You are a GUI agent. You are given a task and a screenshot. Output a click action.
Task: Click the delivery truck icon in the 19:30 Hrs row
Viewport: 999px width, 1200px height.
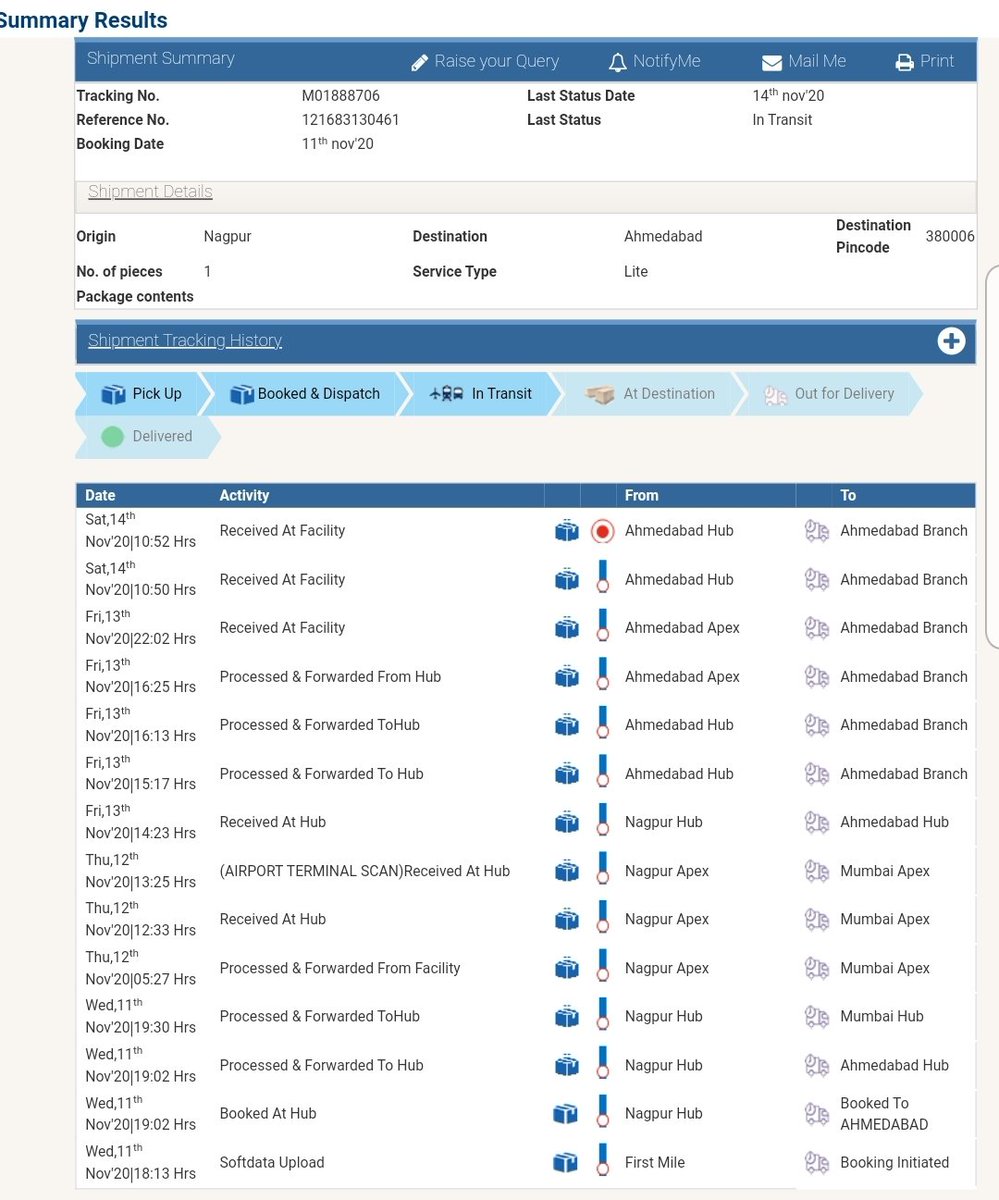(817, 1017)
